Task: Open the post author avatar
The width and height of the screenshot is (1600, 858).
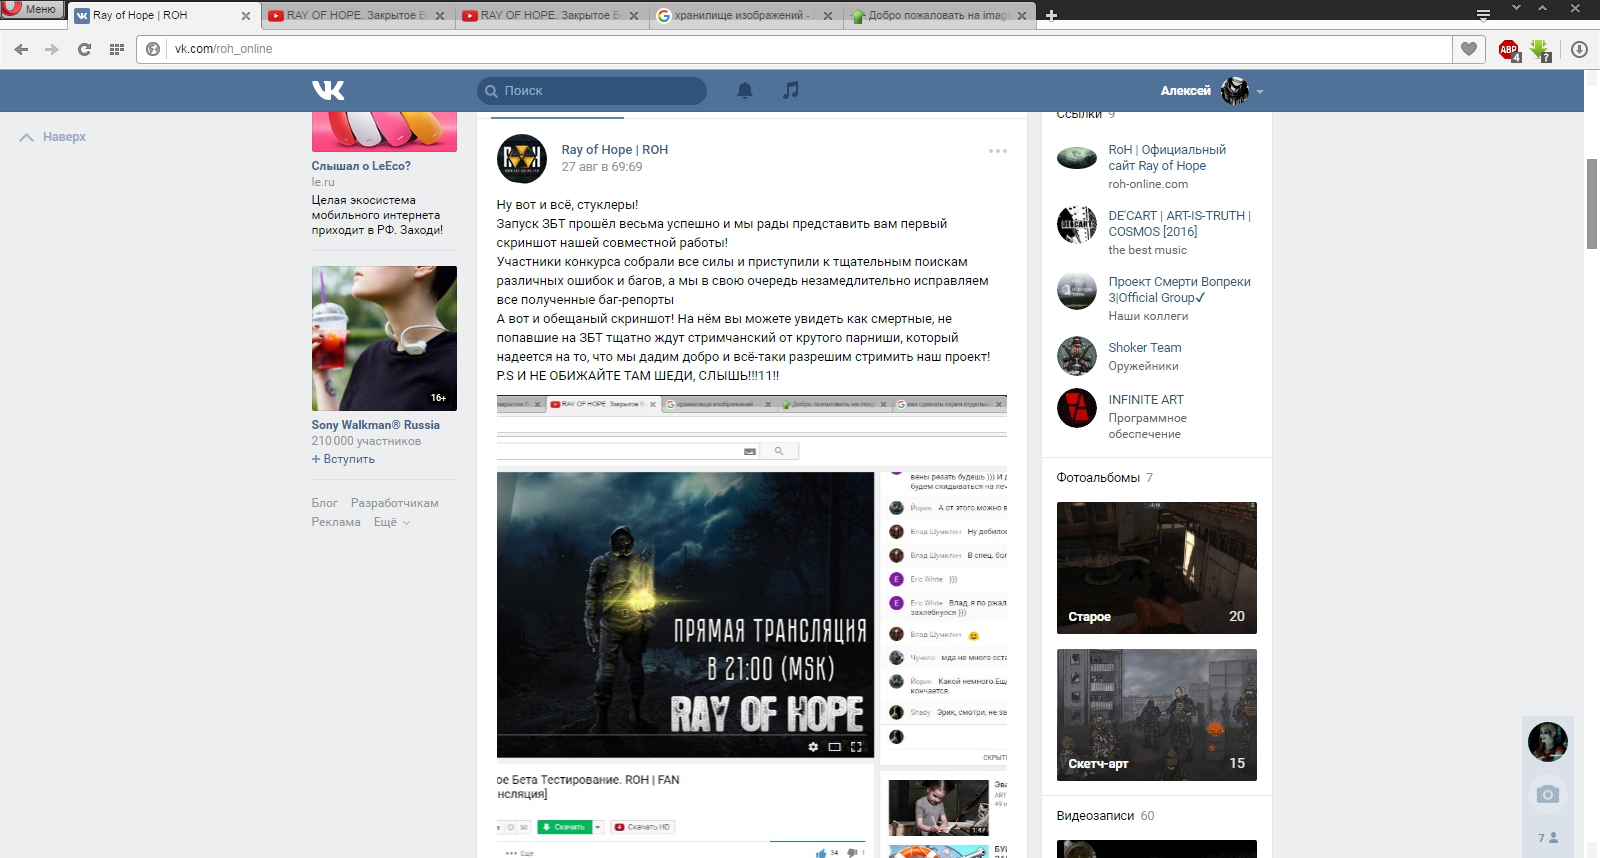Action: (x=522, y=158)
